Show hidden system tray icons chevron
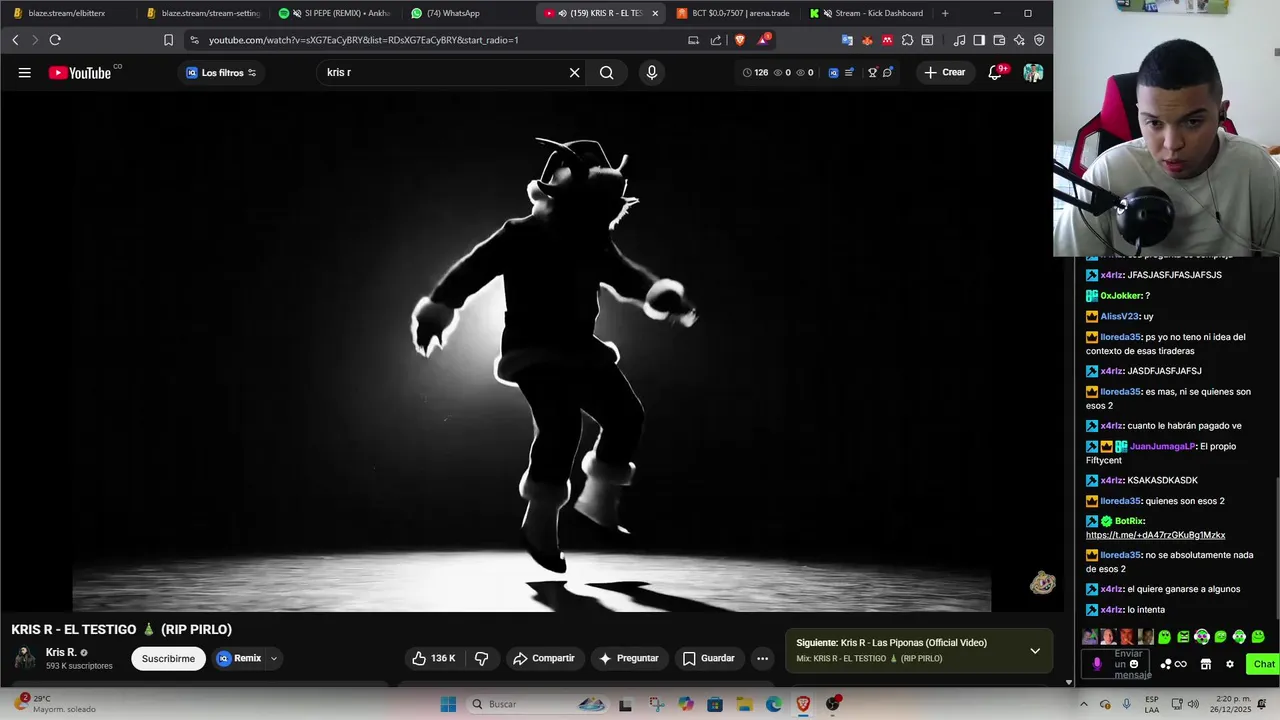 click(x=1083, y=704)
